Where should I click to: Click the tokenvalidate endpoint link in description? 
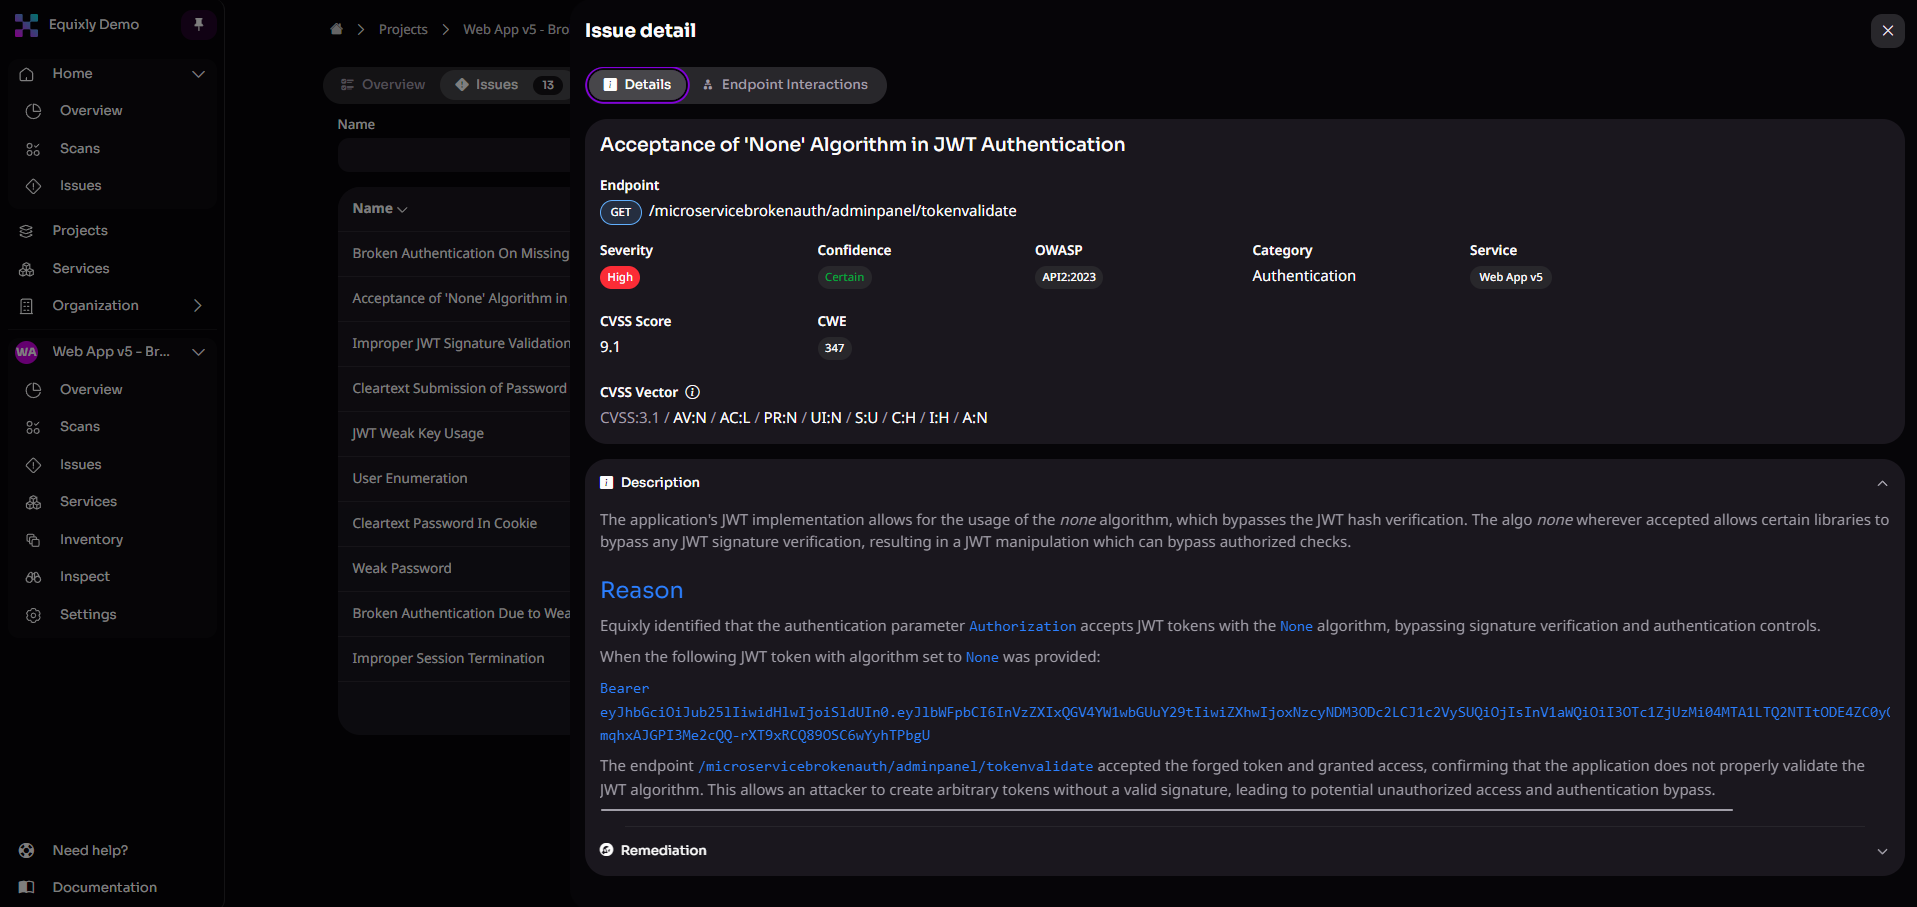895,765
